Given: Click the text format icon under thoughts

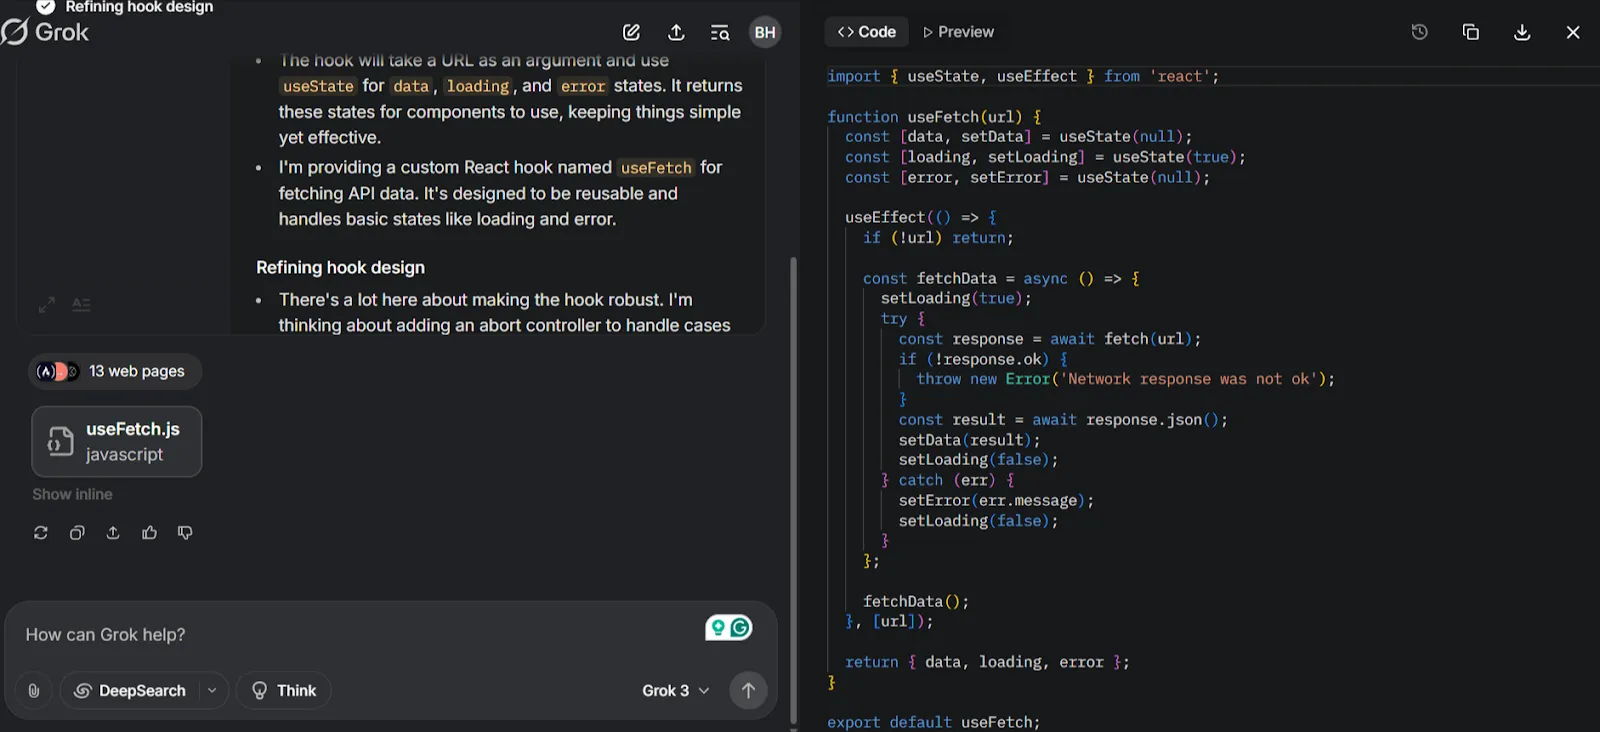Looking at the screenshot, I should 82,305.
